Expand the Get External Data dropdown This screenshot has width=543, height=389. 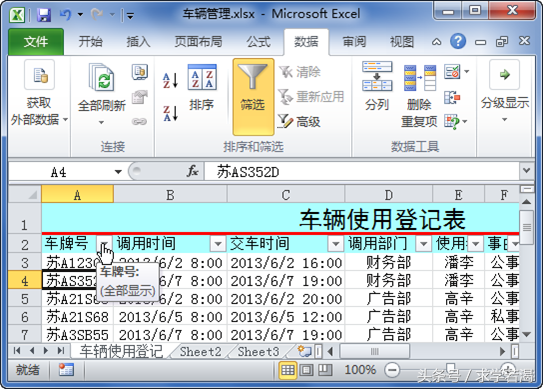(65, 120)
